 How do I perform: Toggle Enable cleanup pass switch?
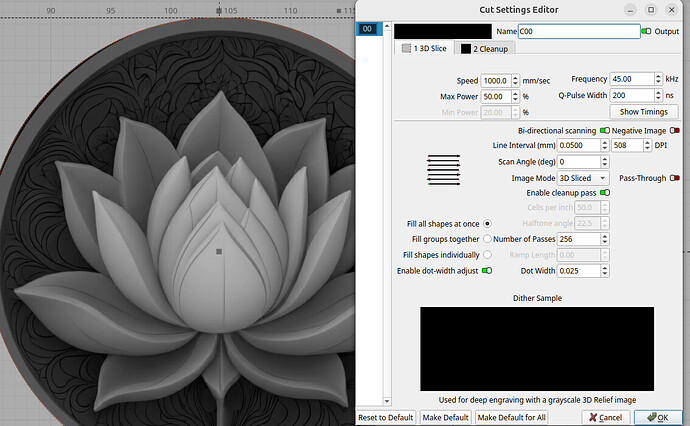pos(604,192)
